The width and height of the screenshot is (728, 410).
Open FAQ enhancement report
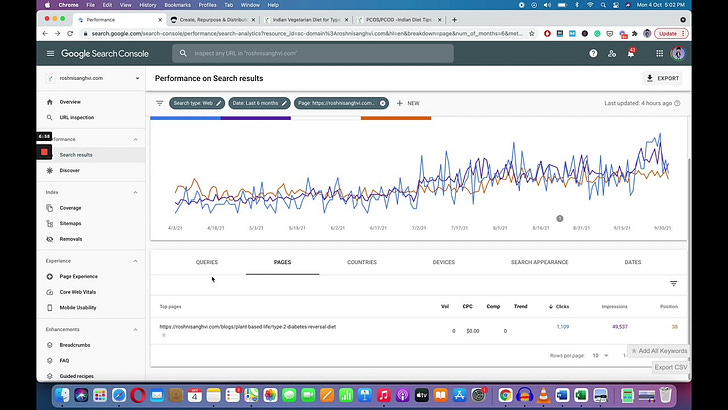click(64, 360)
